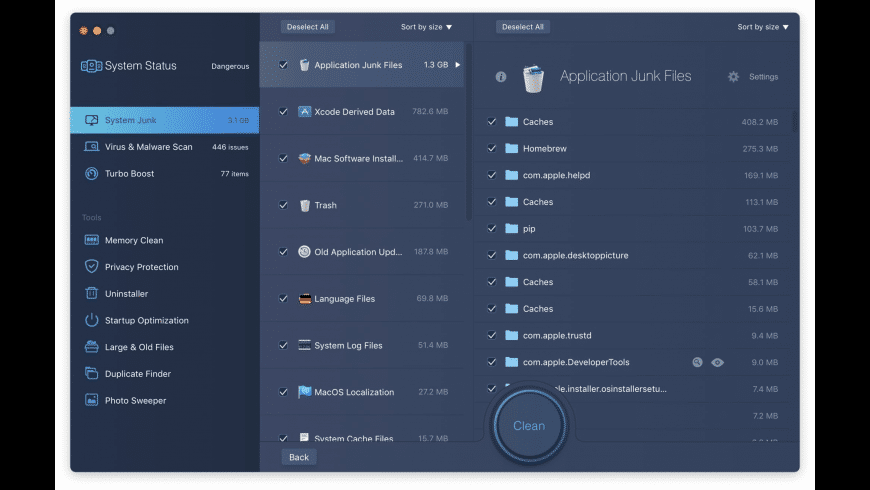The image size is (870, 490).
Task: Select the Mac Software Install... row
Action: 362,158
